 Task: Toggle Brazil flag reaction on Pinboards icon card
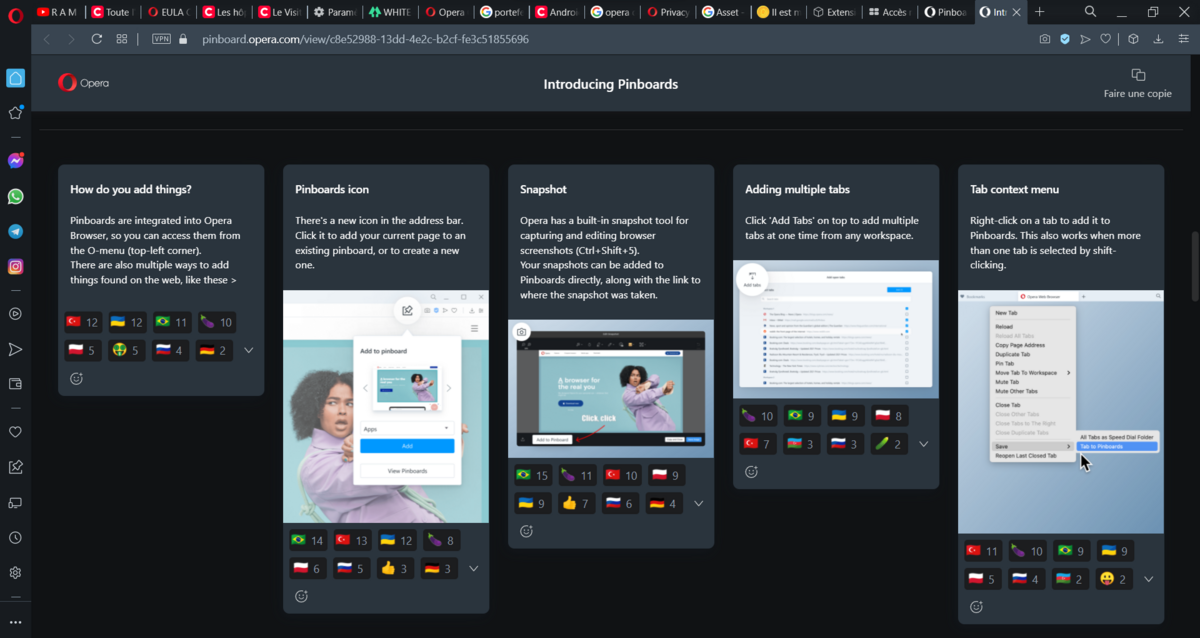point(307,540)
